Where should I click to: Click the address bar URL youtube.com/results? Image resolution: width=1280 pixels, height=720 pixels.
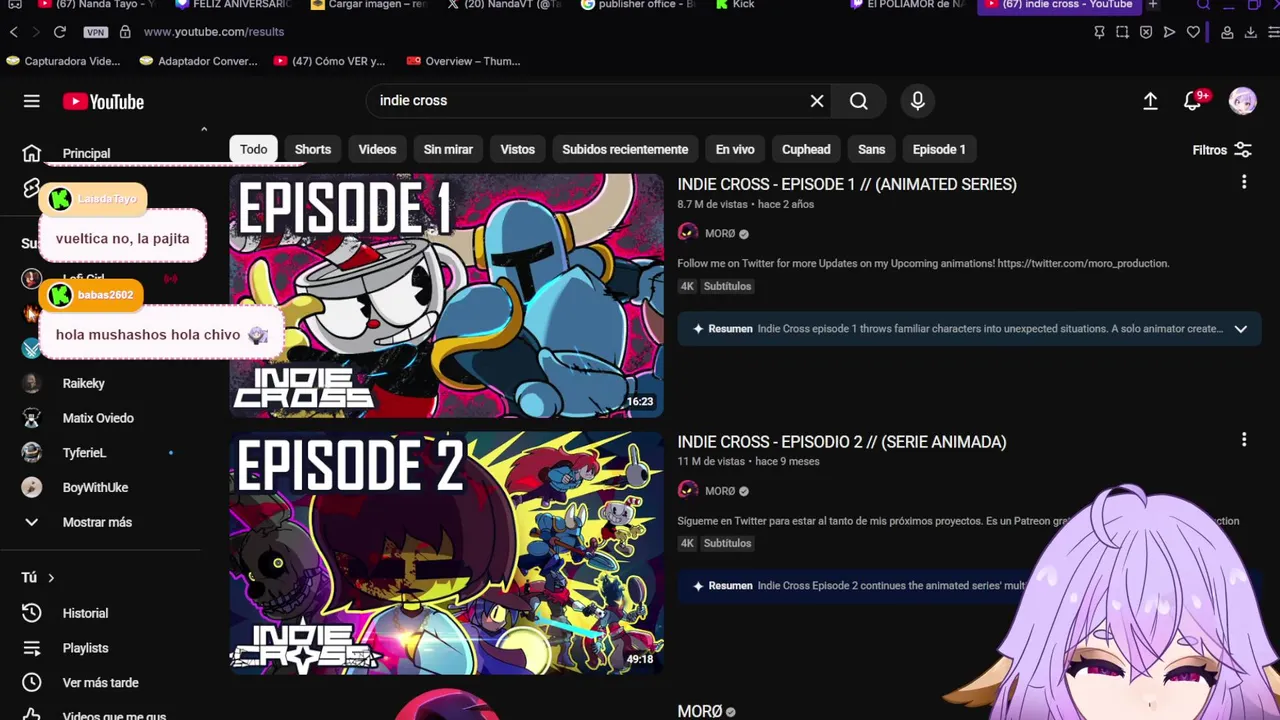click(214, 32)
